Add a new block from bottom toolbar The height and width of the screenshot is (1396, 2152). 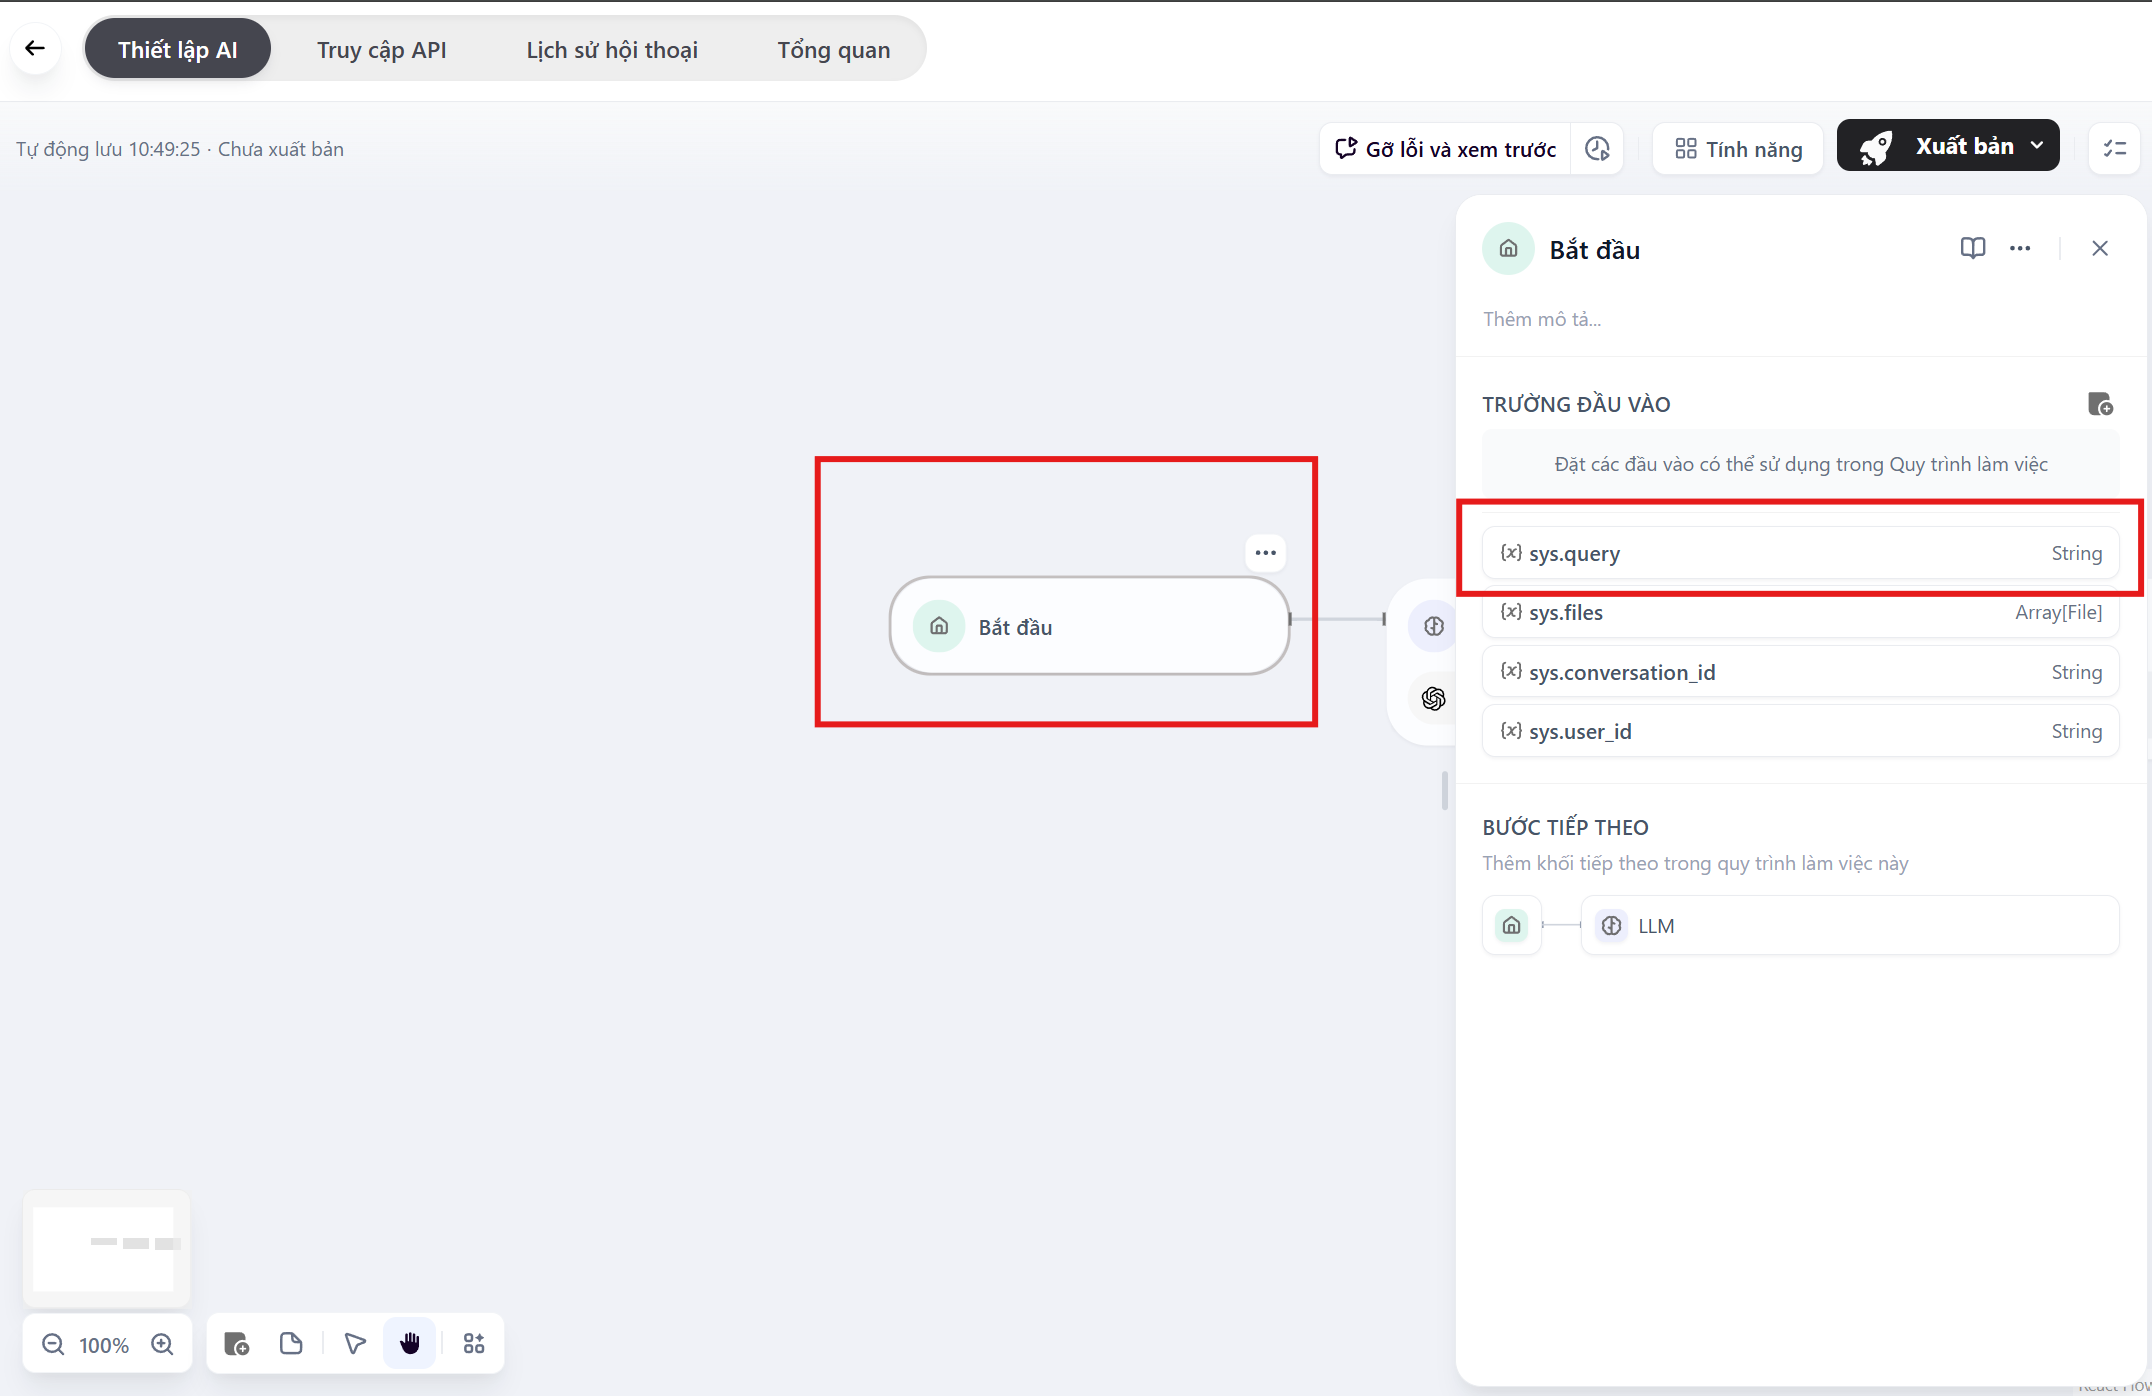tap(236, 1344)
